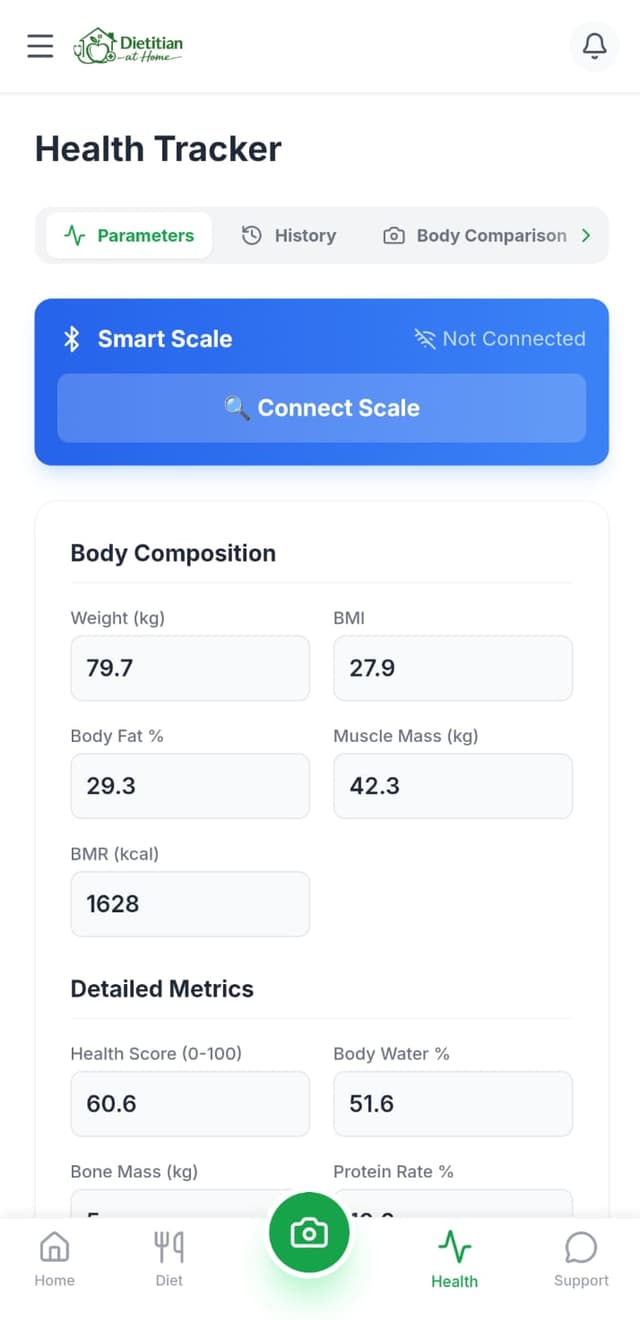Viewport: 640px width, 1320px height.
Task: Switch to the Body Comparison tab
Action: pyautogui.click(x=478, y=235)
